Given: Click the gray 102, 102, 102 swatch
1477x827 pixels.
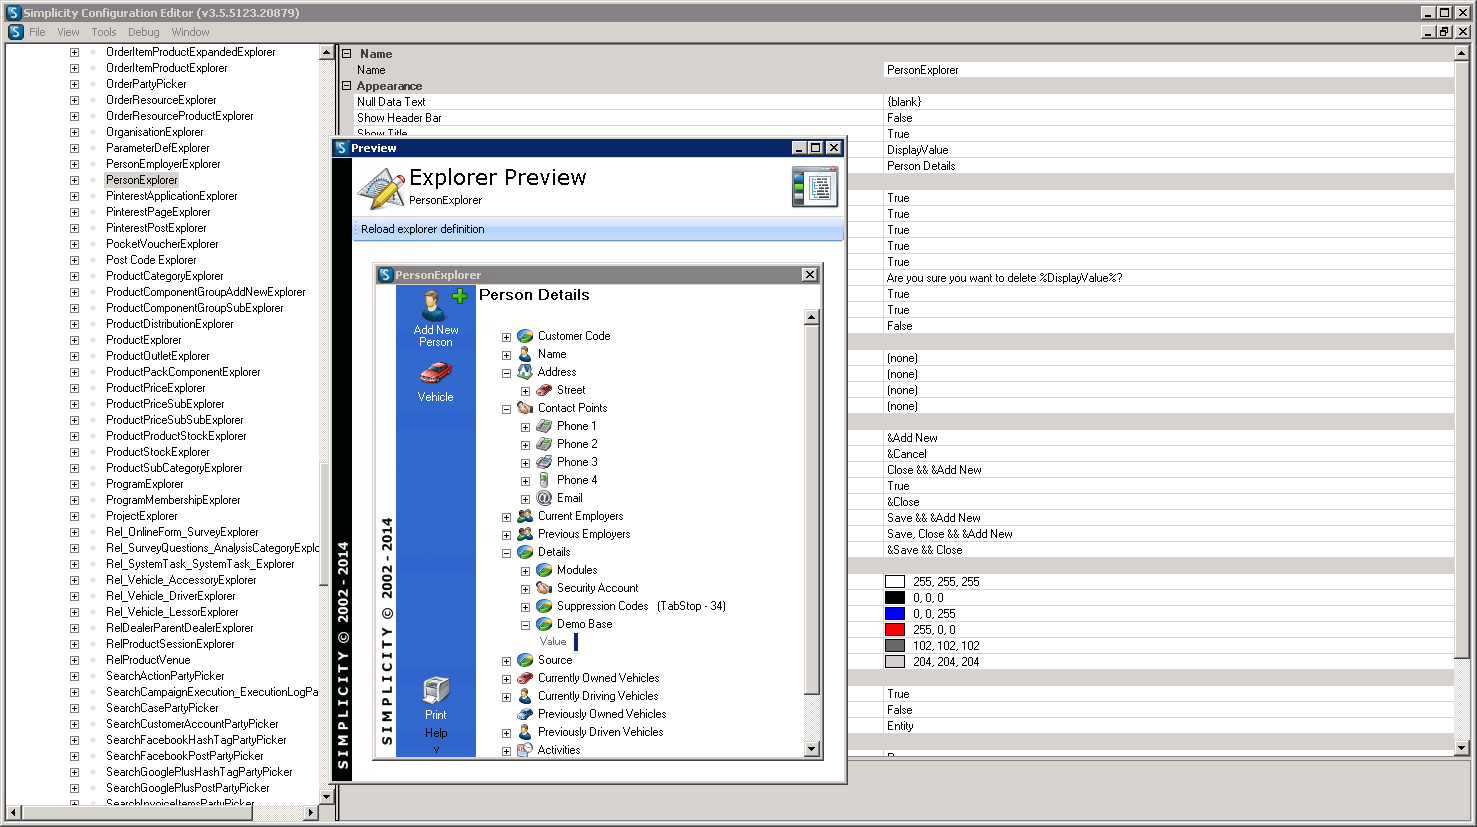Looking at the screenshot, I should point(895,646).
